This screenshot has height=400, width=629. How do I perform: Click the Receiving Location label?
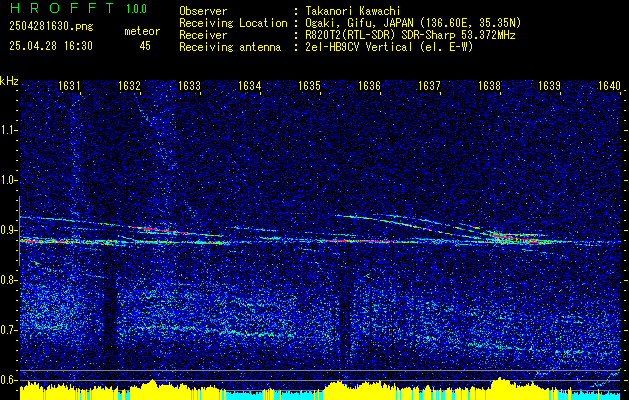[233, 23]
